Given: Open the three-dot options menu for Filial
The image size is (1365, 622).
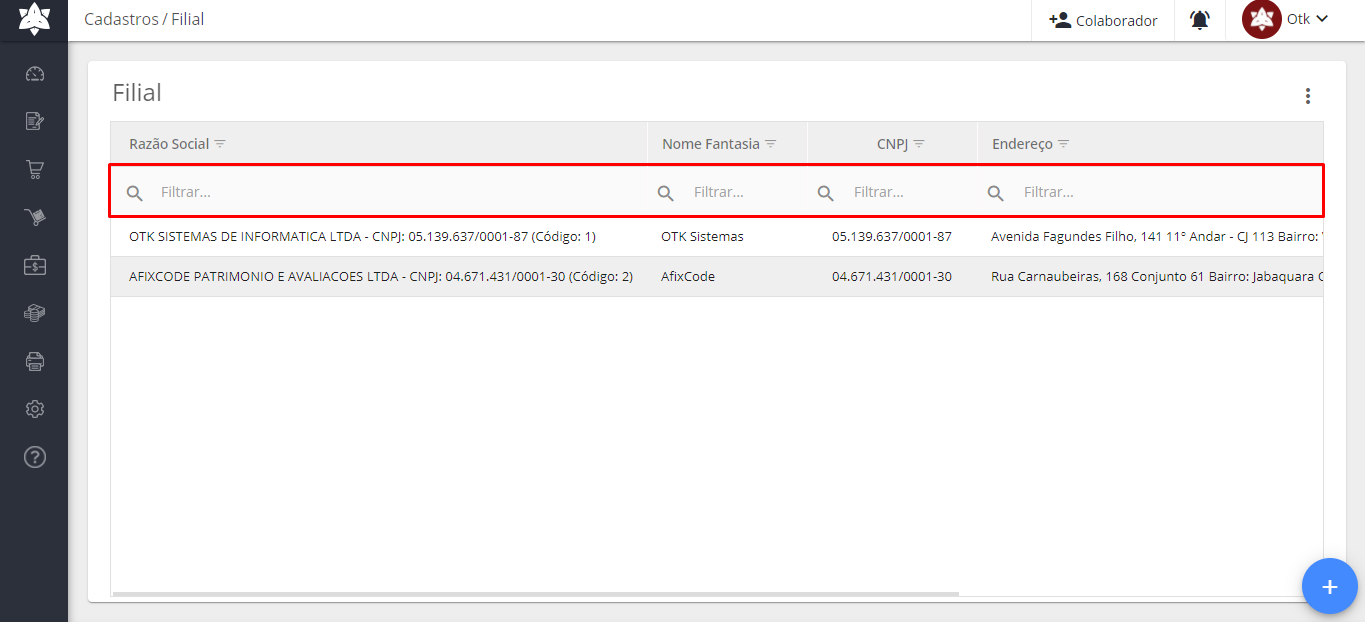Looking at the screenshot, I should tap(1307, 96).
